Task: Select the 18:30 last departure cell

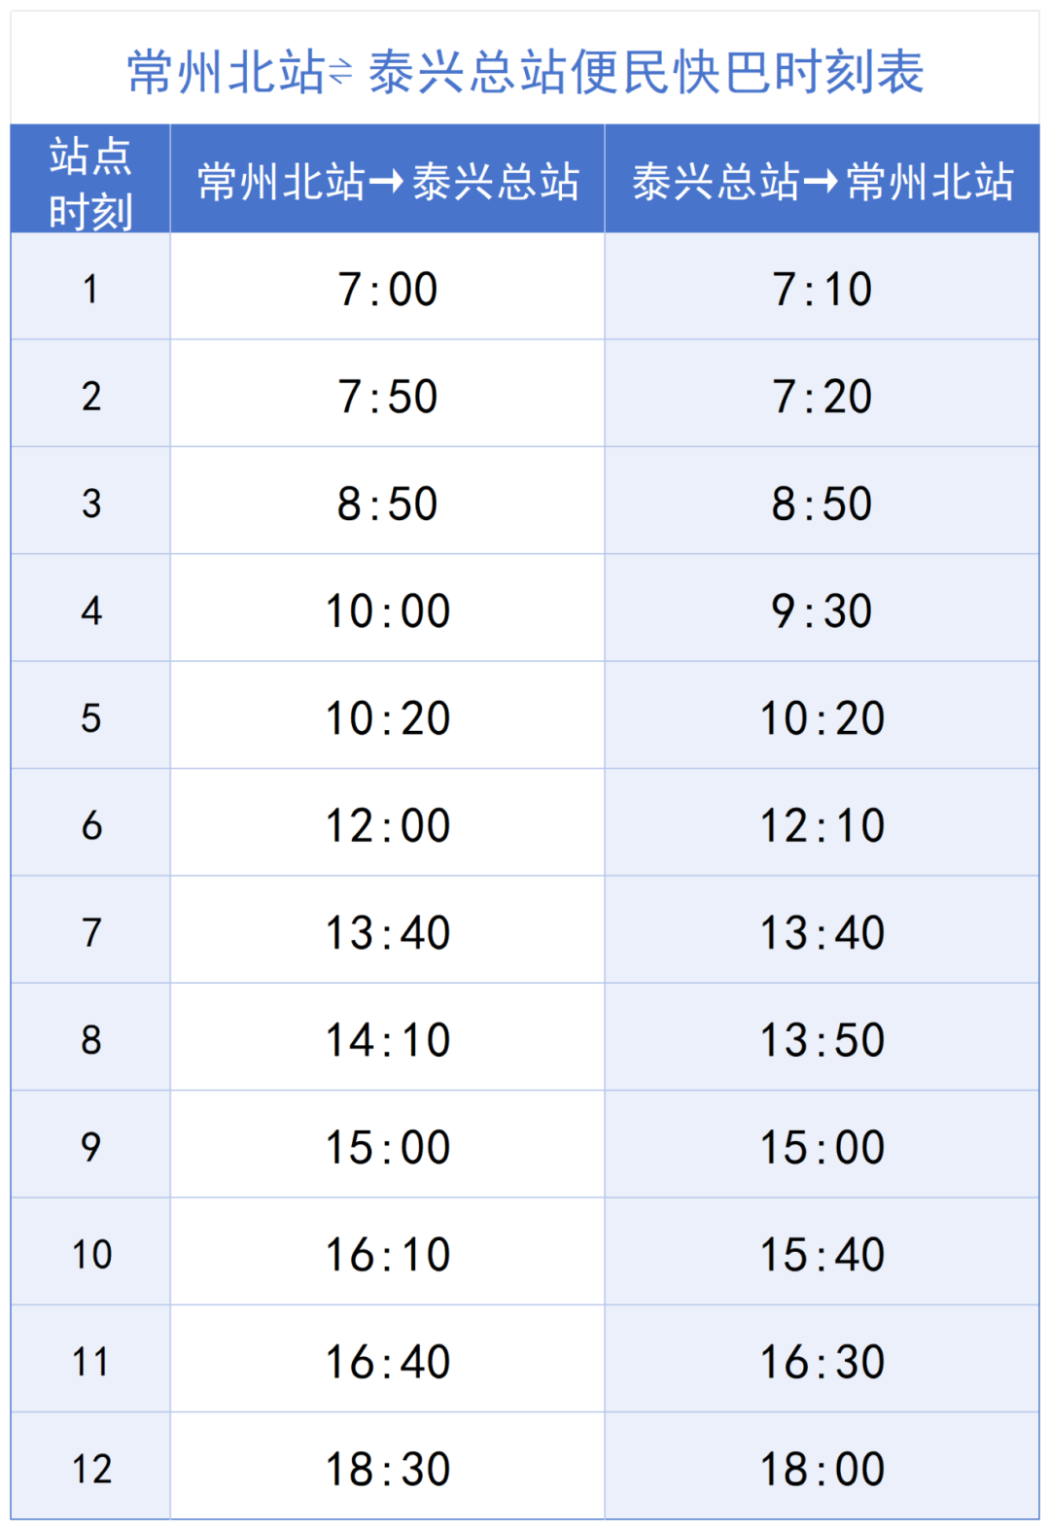Action: 388,1468
